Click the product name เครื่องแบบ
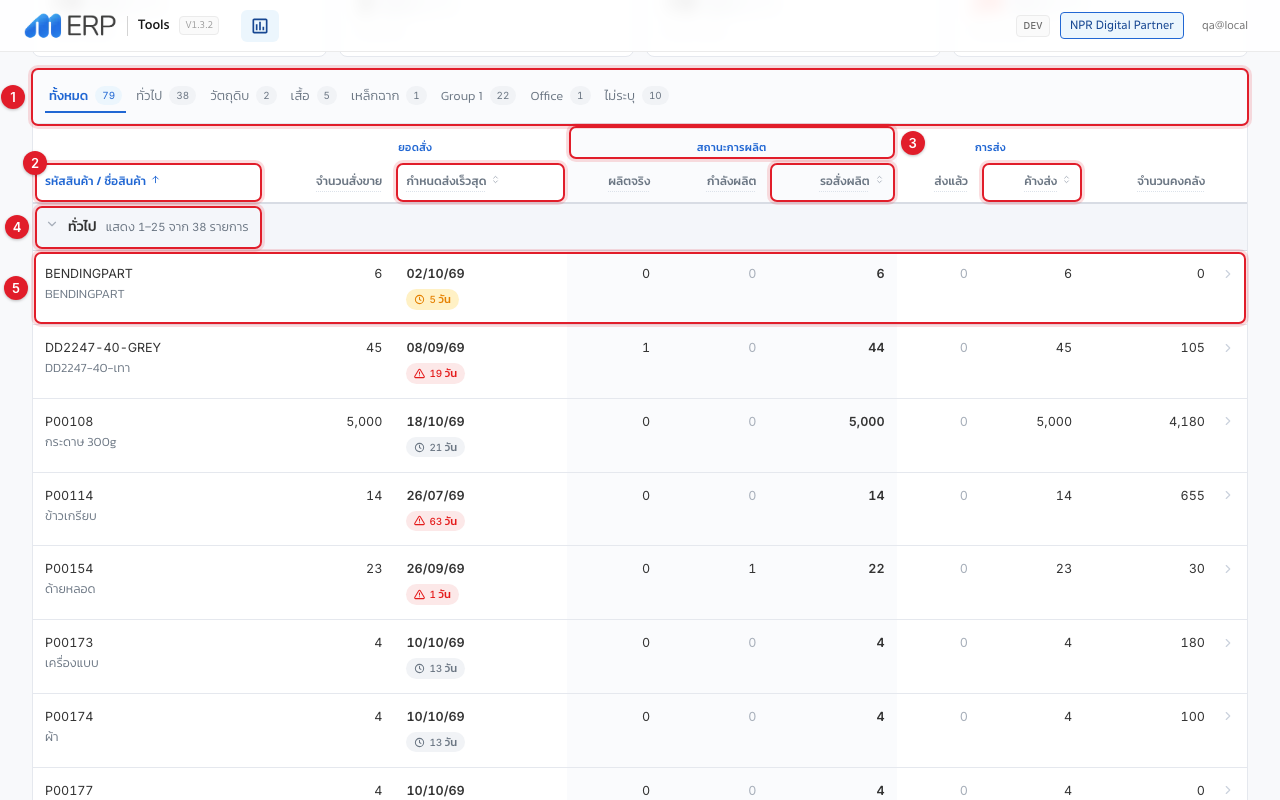This screenshot has height=800, width=1280. pos(72,663)
